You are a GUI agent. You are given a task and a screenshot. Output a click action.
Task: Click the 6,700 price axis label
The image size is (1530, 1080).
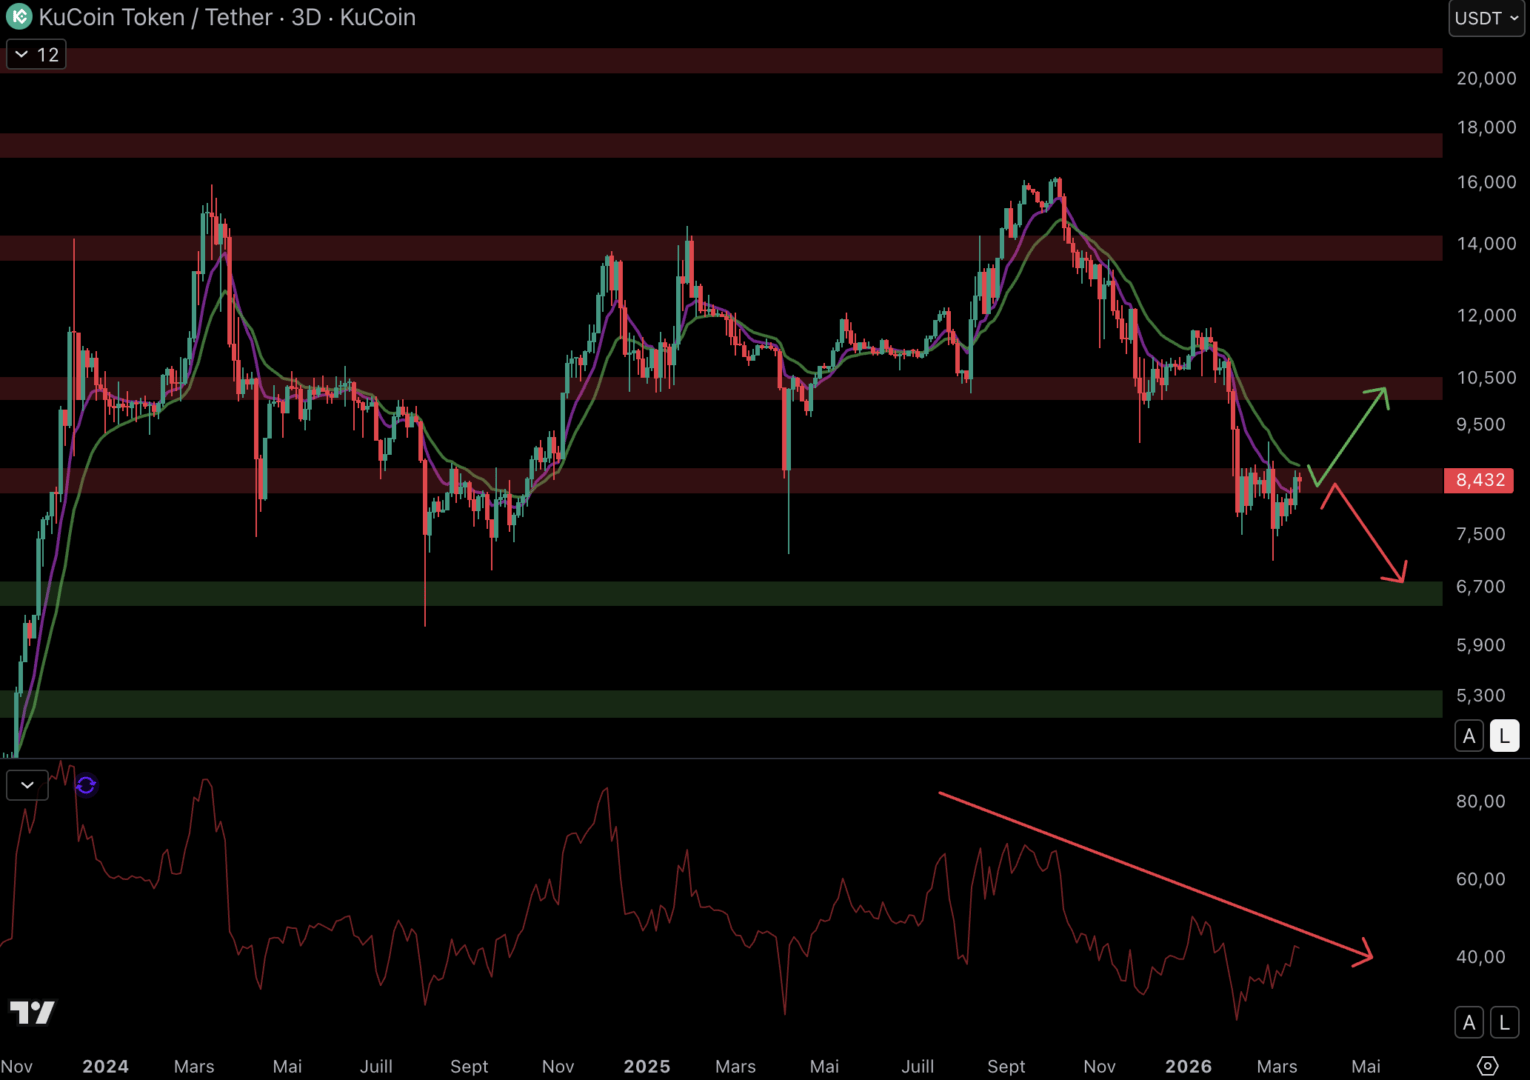click(1481, 586)
